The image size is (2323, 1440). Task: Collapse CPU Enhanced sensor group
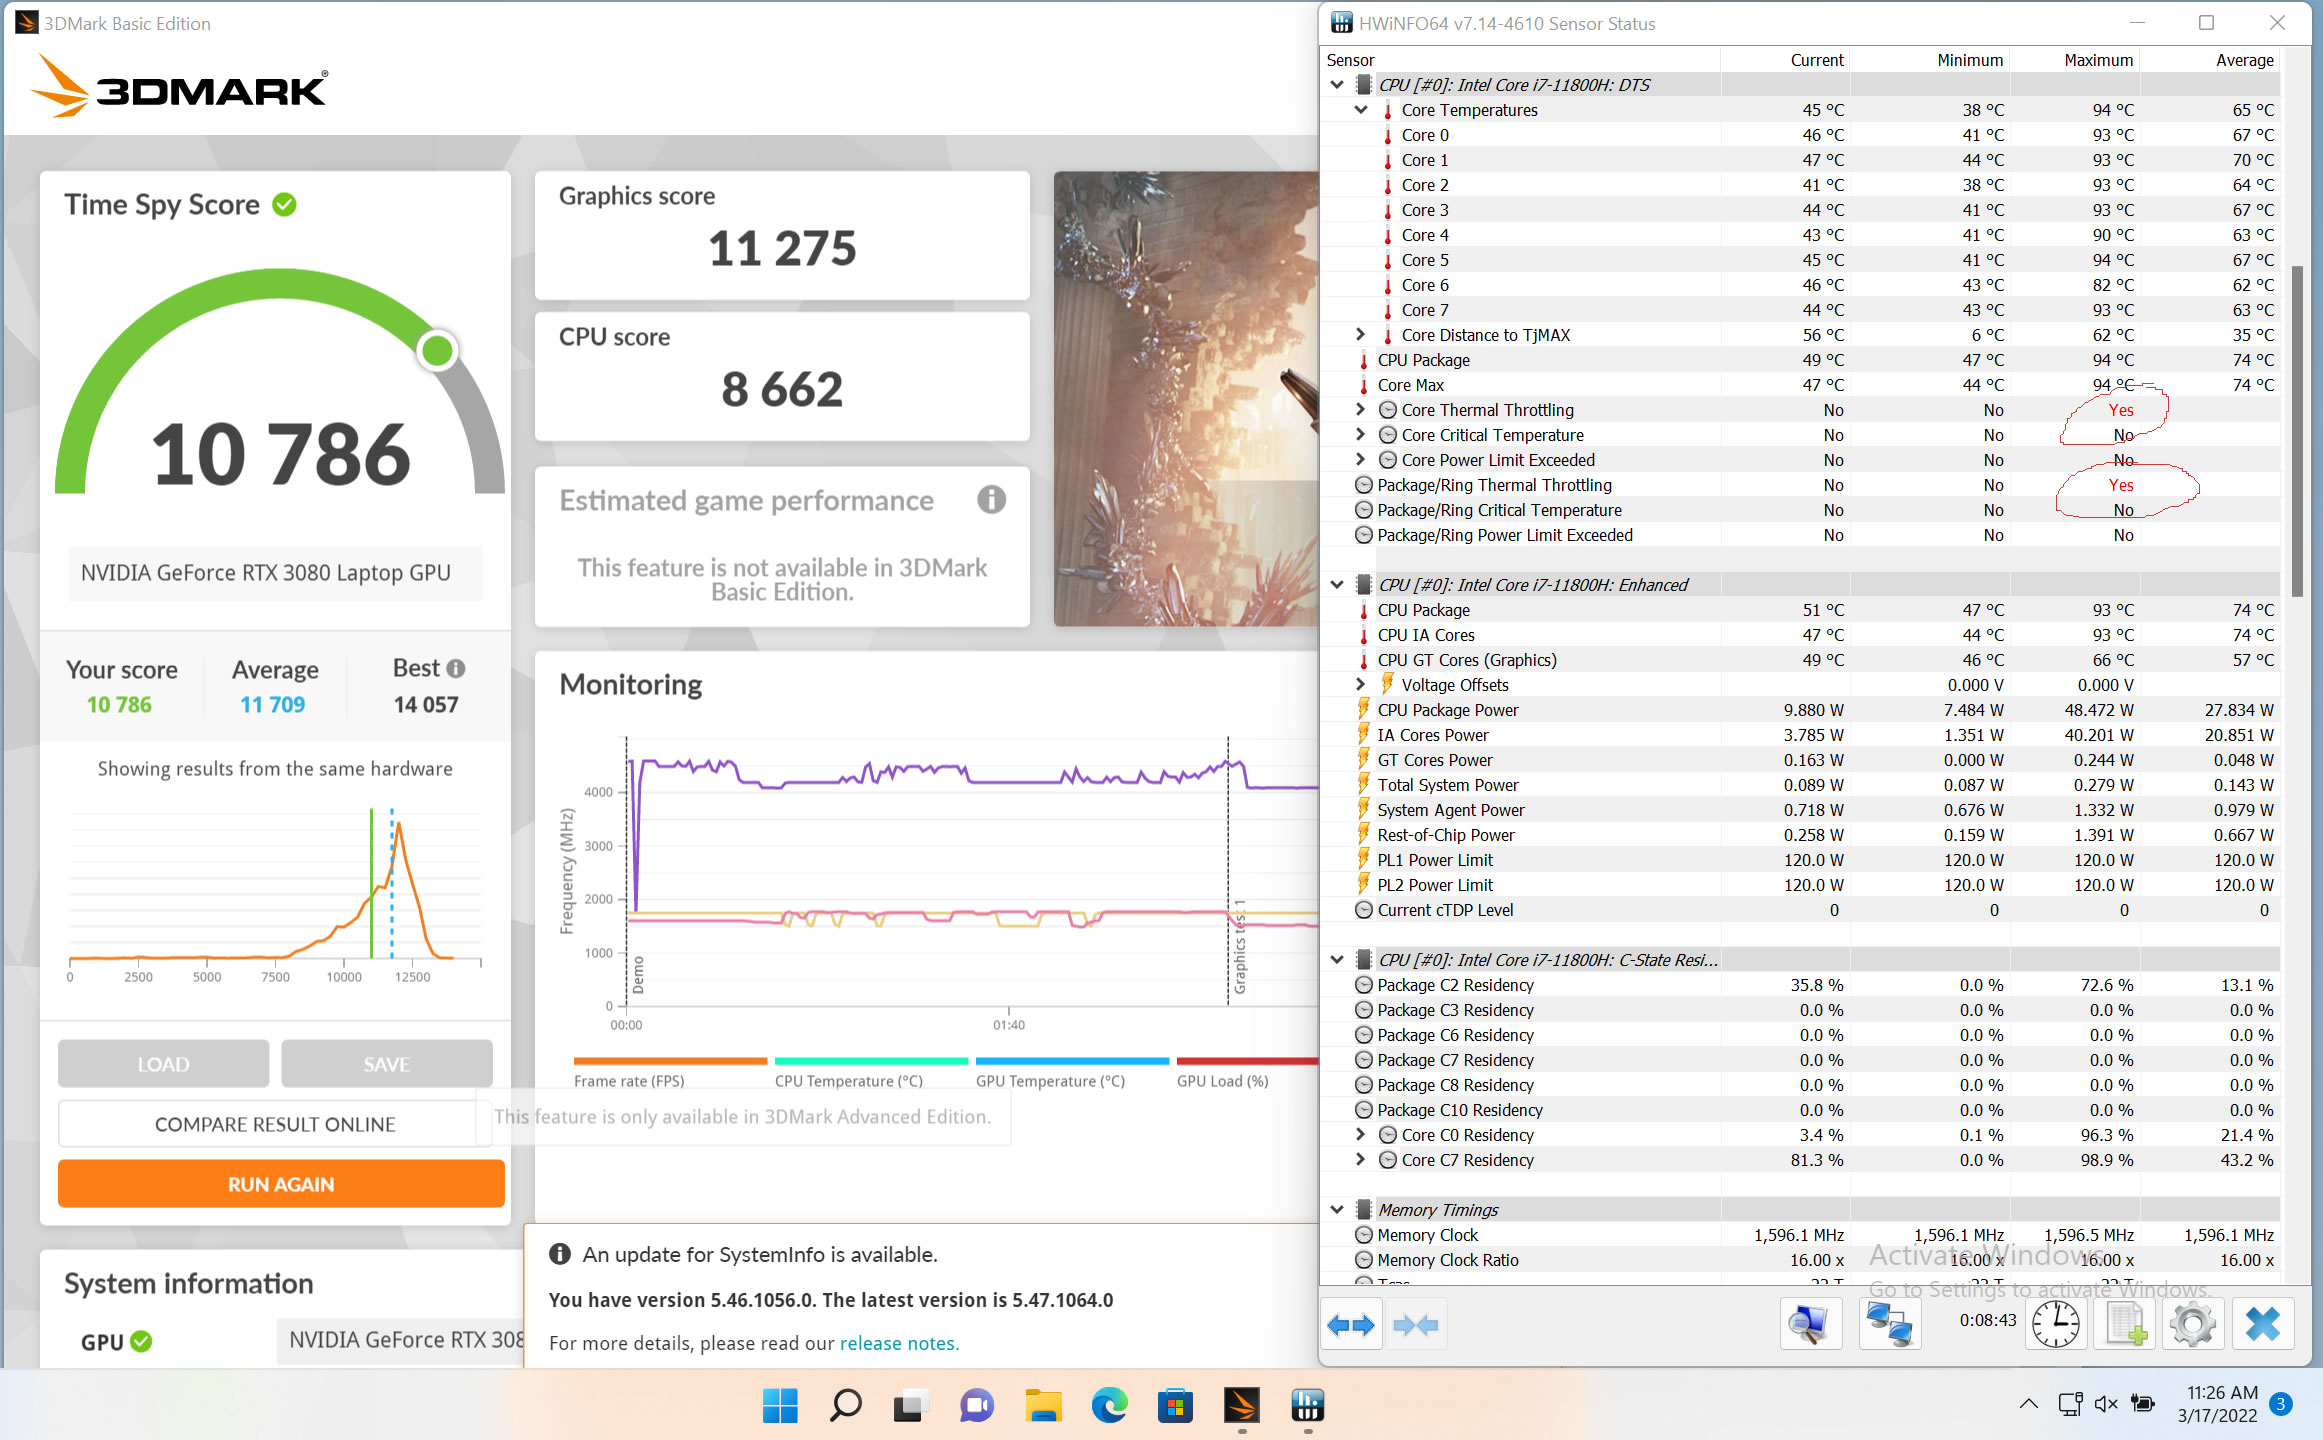tap(1337, 585)
